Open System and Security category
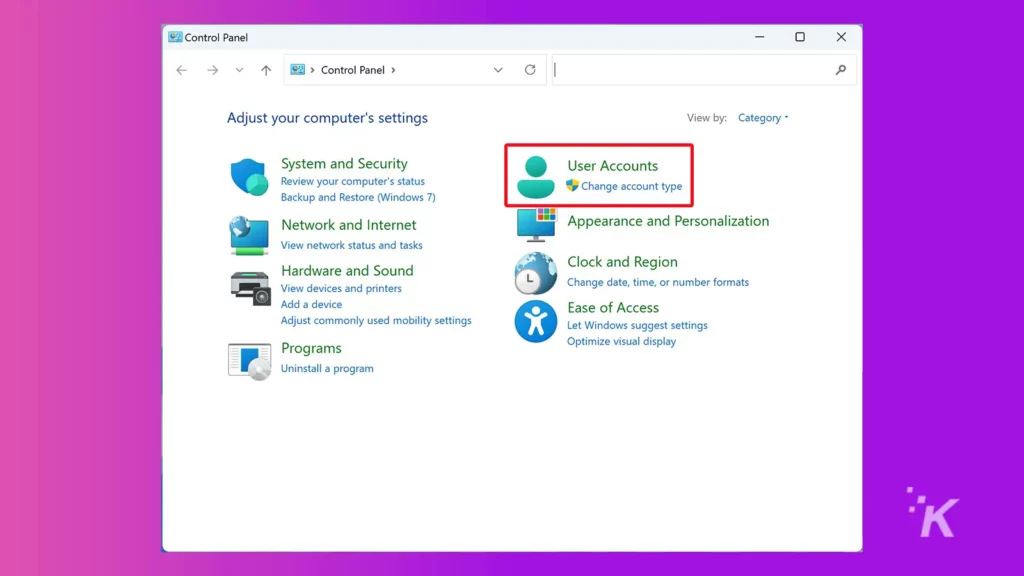Image resolution: width=1024 pixels, height=576 pixels. point(344,163)
